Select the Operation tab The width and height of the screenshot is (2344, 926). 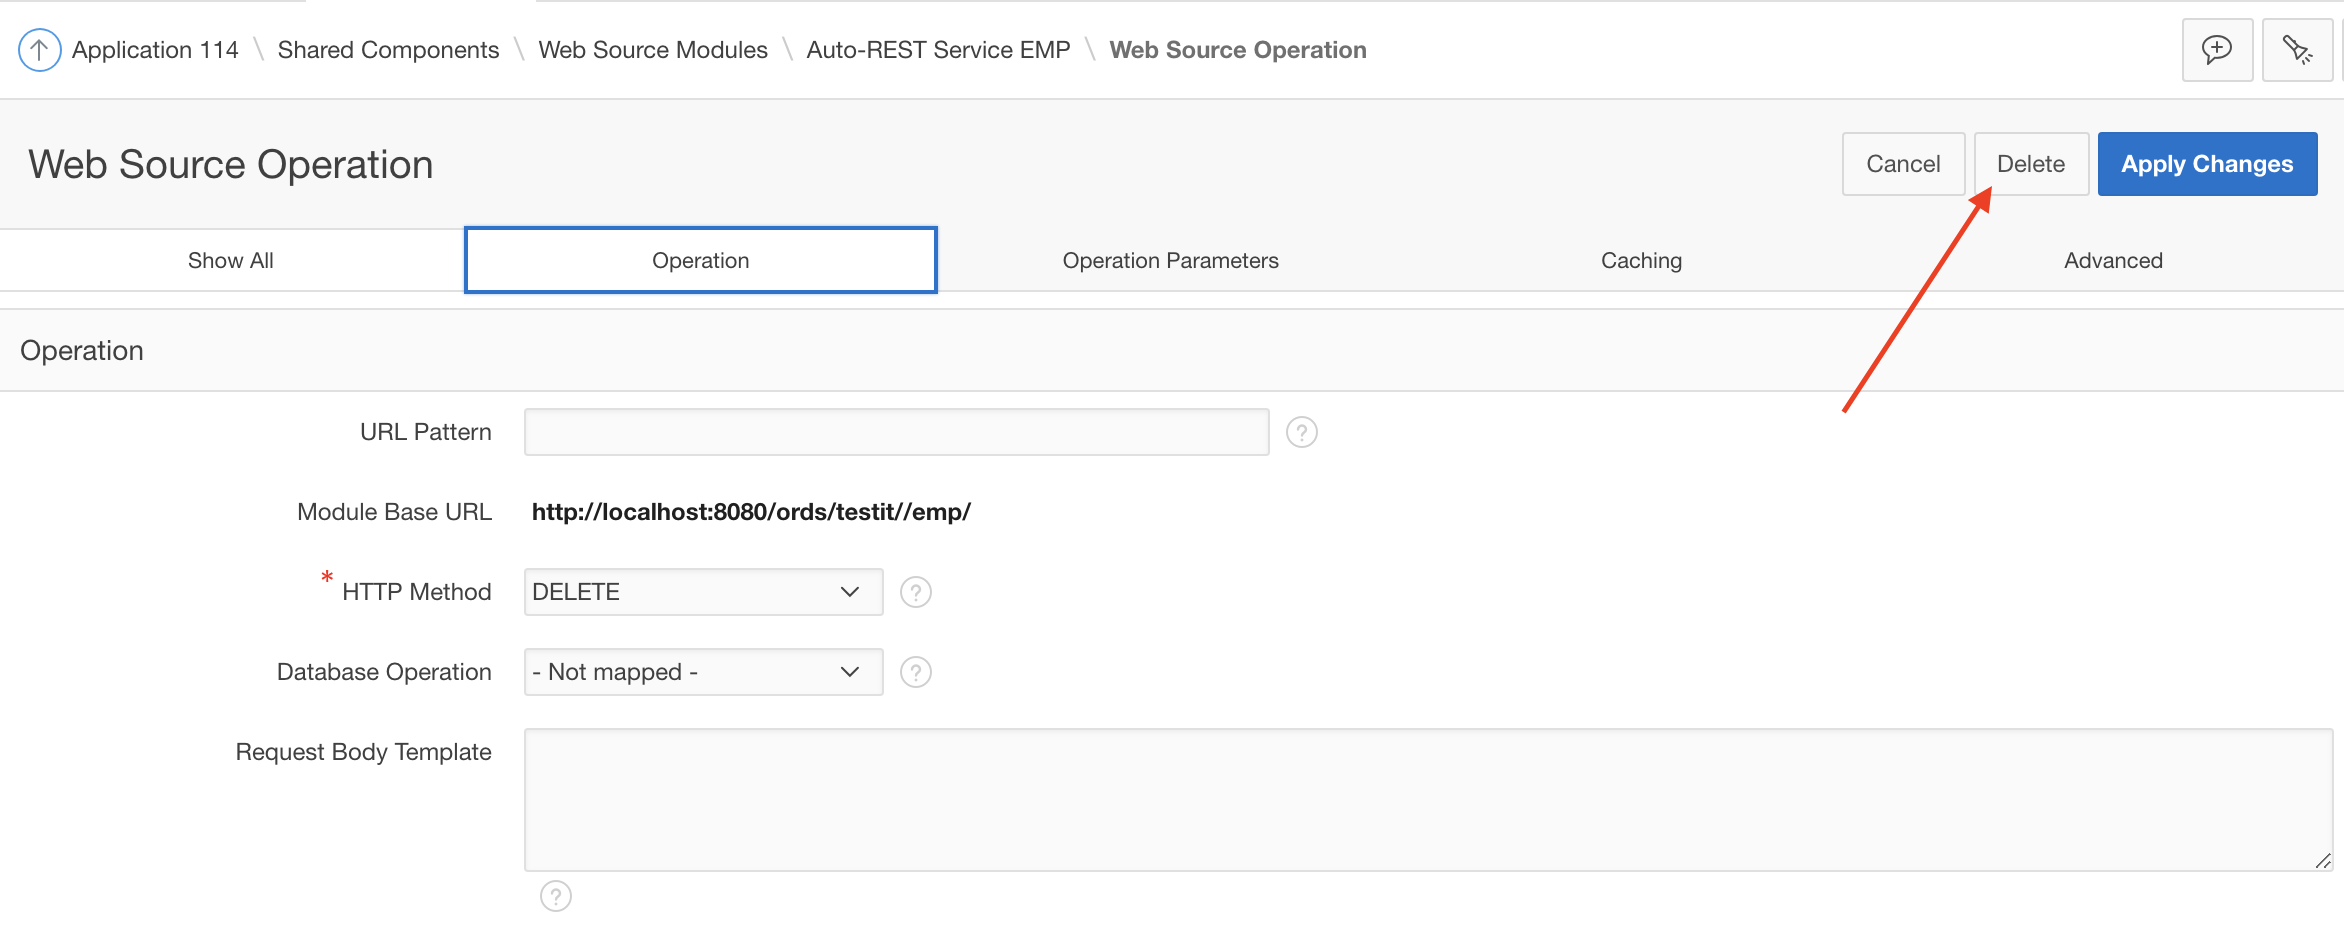(x=700, y=261)
